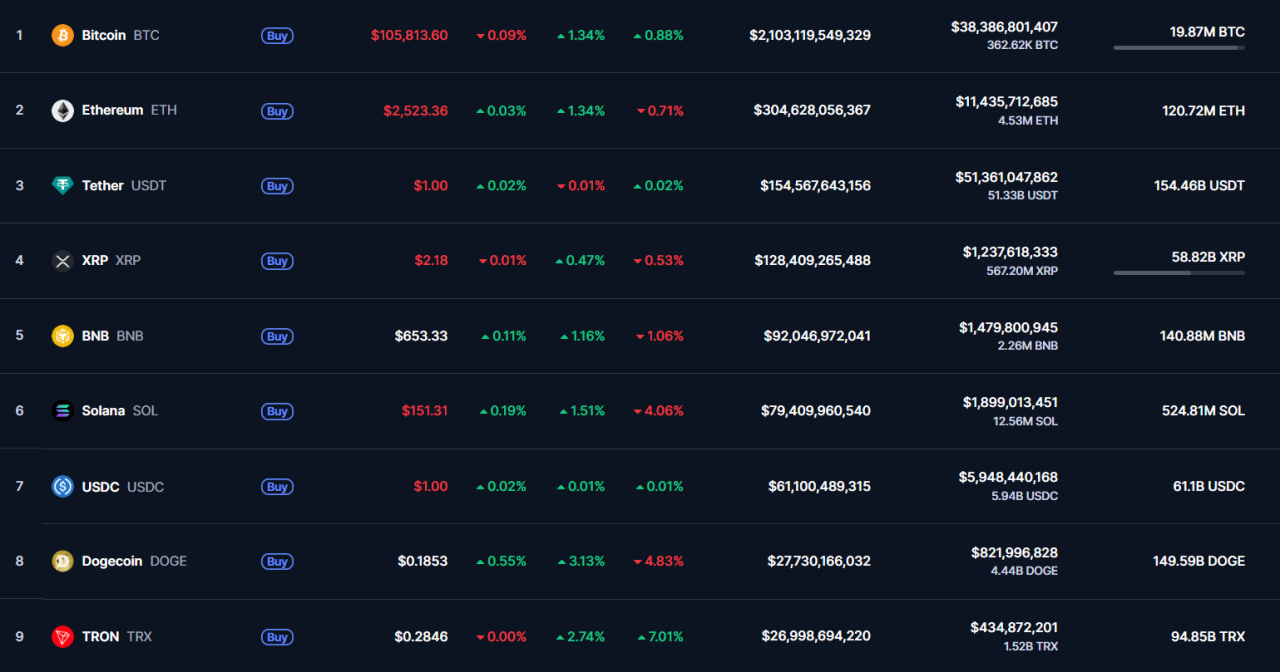The height and width of the screenshot is (672, 1280).
Task: Select BNB market cap $92,046,972,041
Action: pyautogui.click(x=817, y=336)
